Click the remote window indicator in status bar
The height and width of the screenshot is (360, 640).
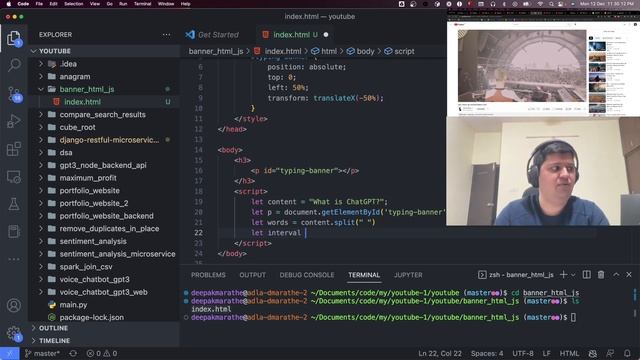point(9,353)
